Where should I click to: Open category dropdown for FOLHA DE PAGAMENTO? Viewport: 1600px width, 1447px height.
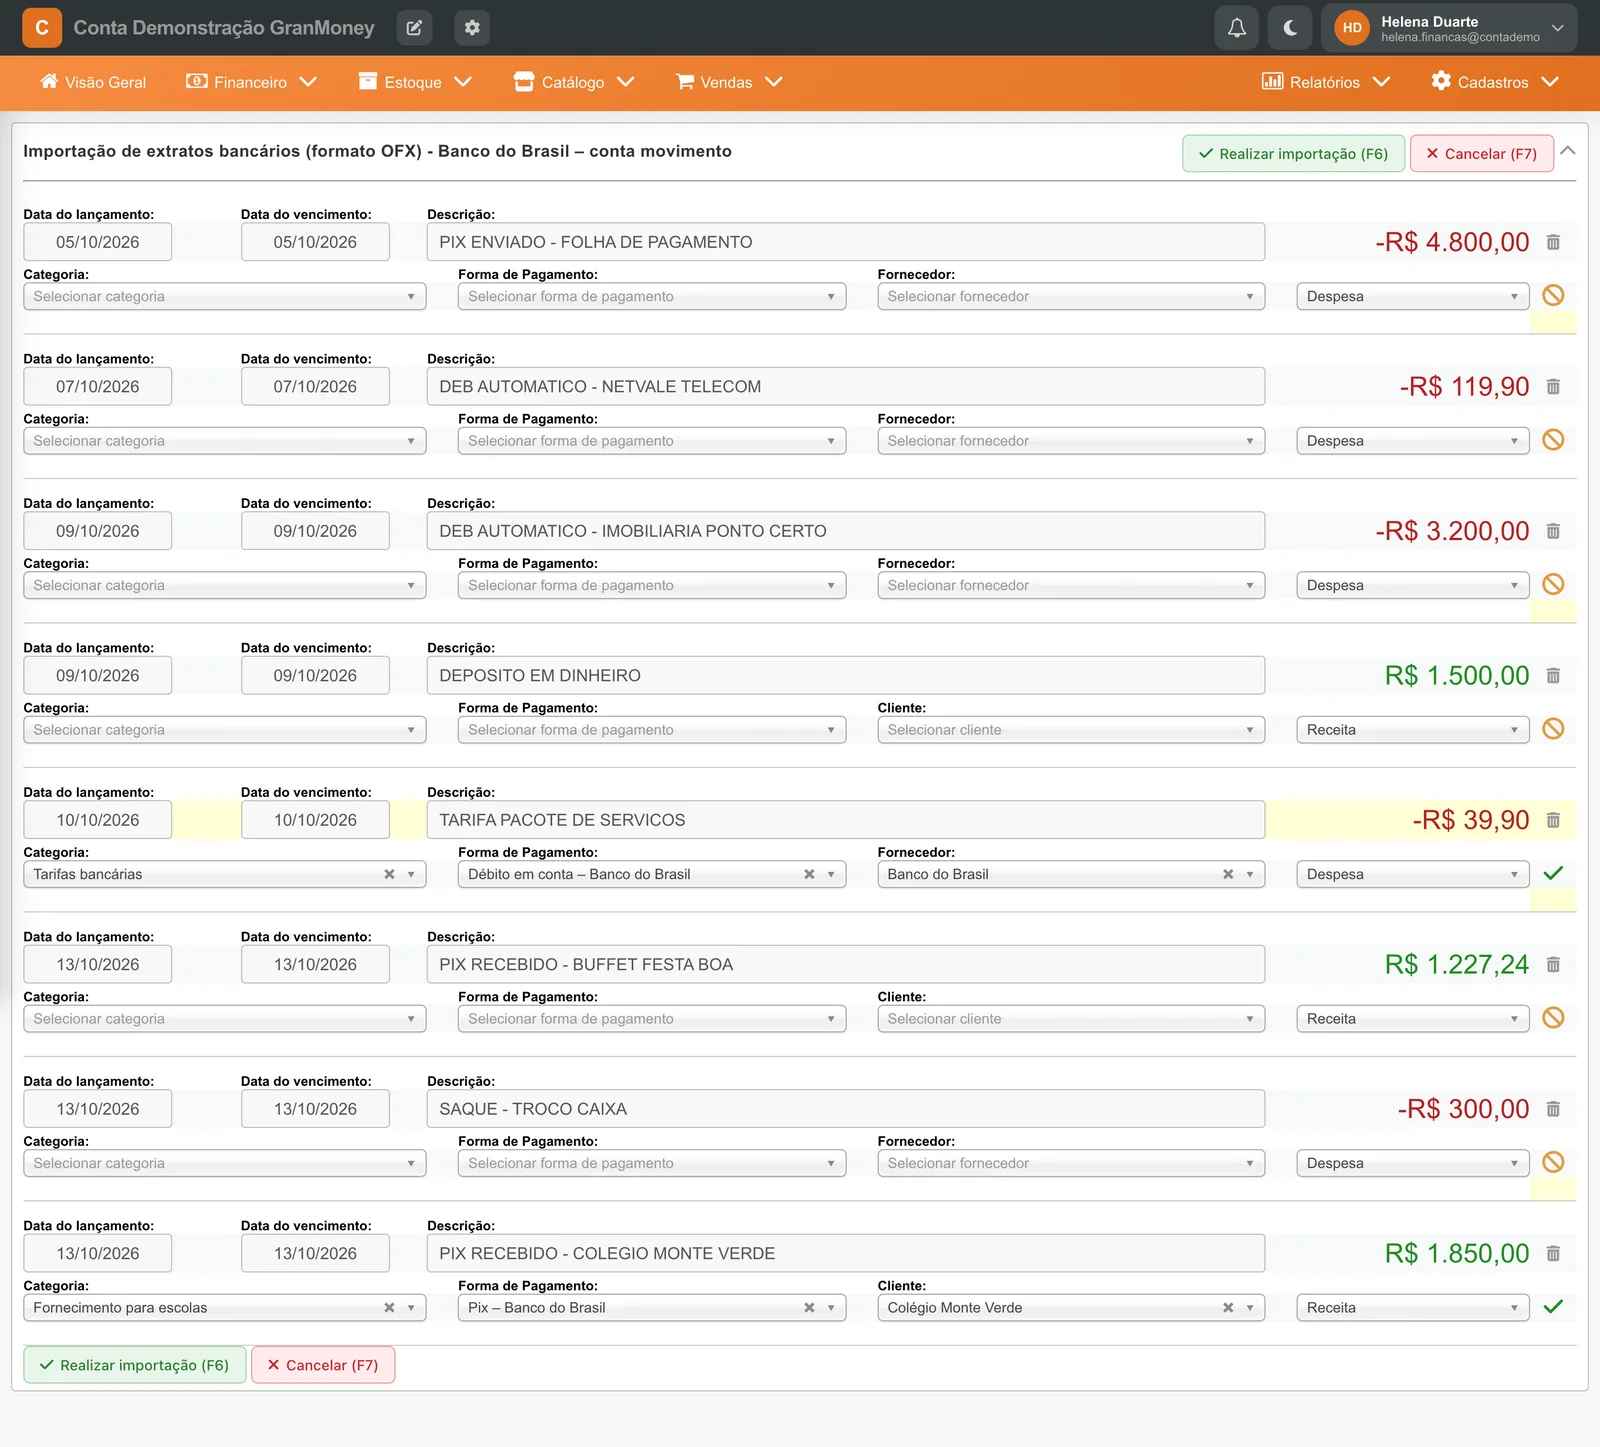point(225,297)
